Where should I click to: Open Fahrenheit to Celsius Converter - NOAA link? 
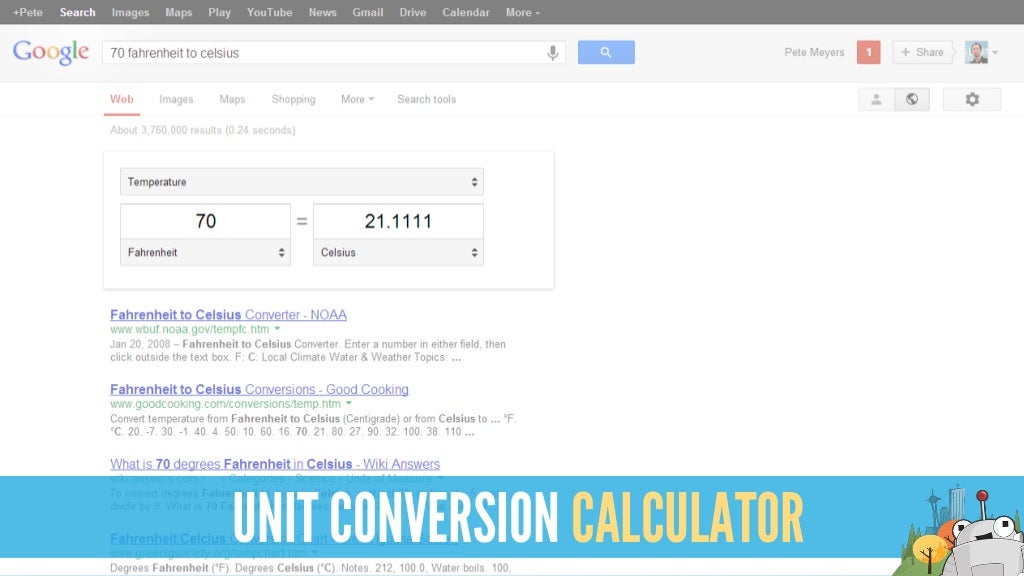pyautogui.click(x=229, y=315)
